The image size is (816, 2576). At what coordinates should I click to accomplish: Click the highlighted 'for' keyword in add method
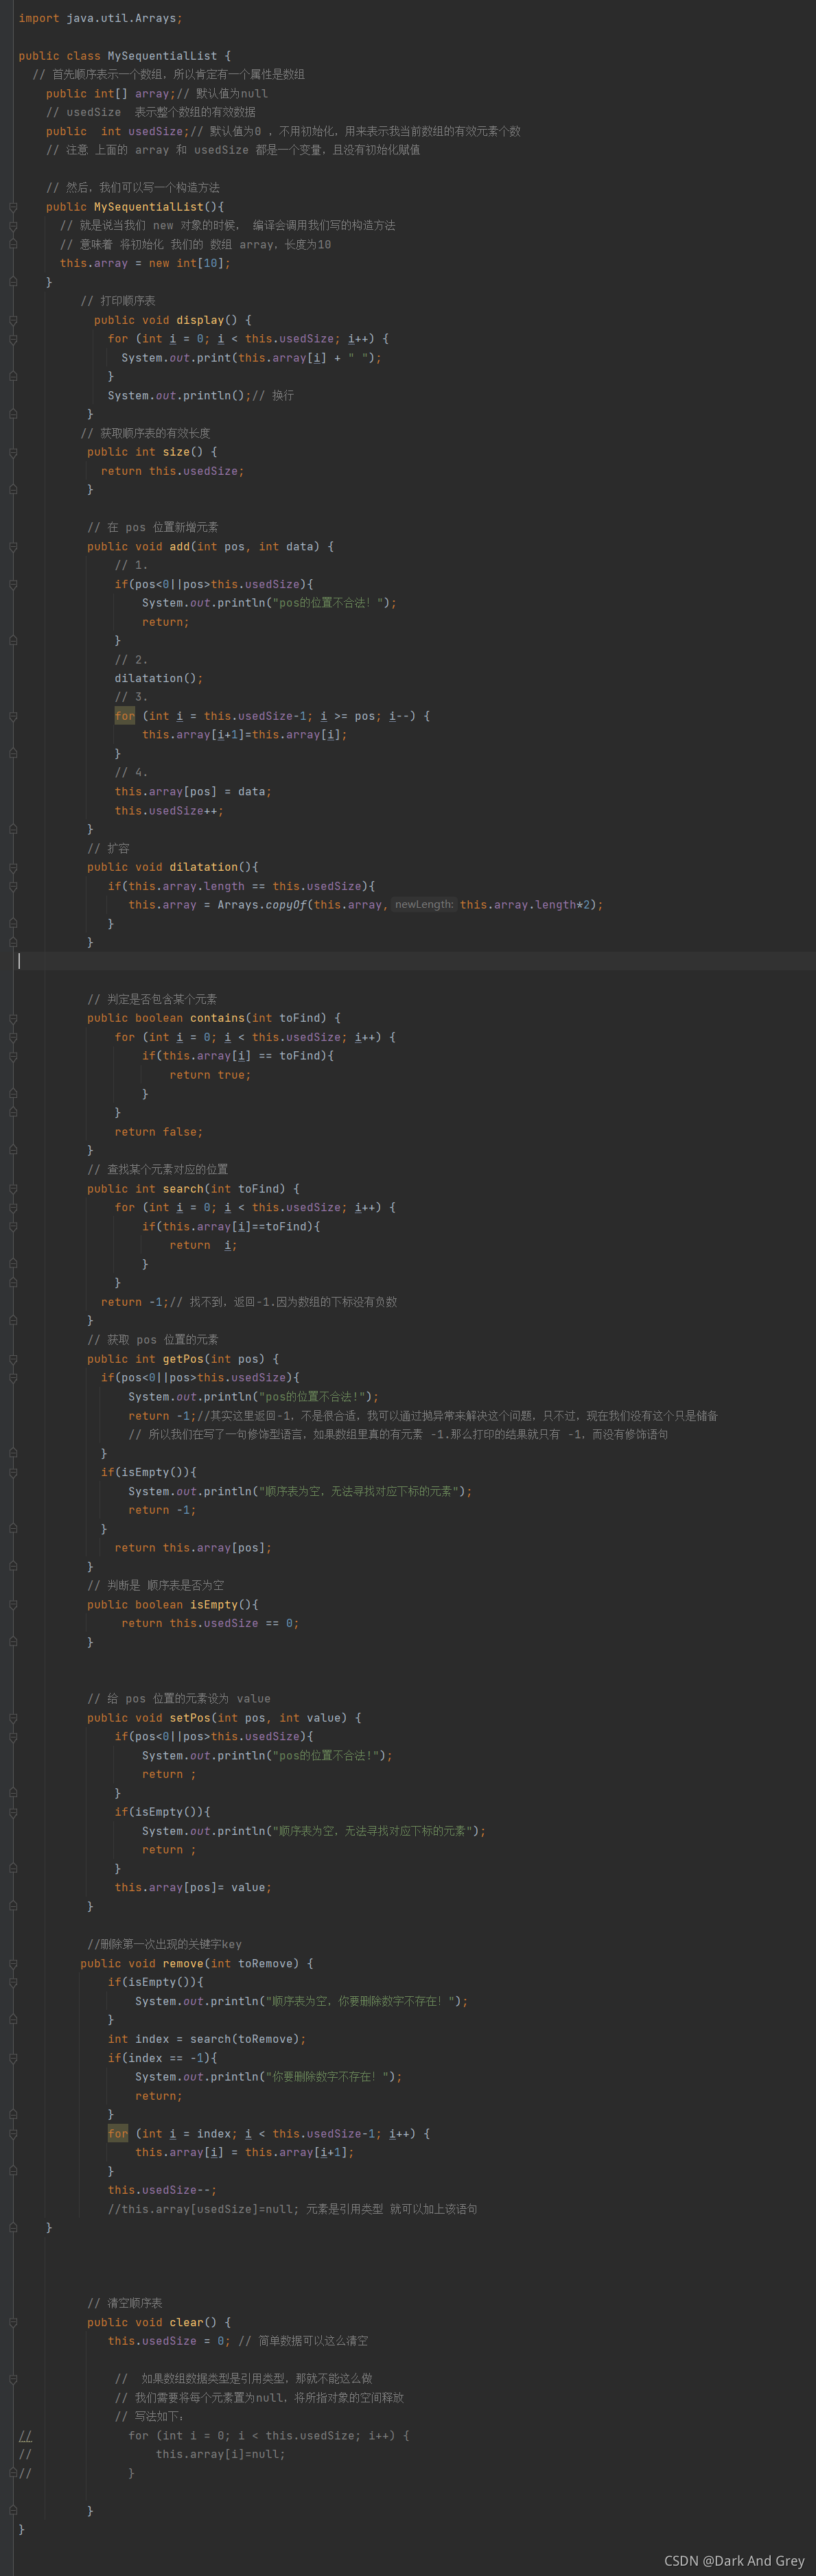coord(124,716)
